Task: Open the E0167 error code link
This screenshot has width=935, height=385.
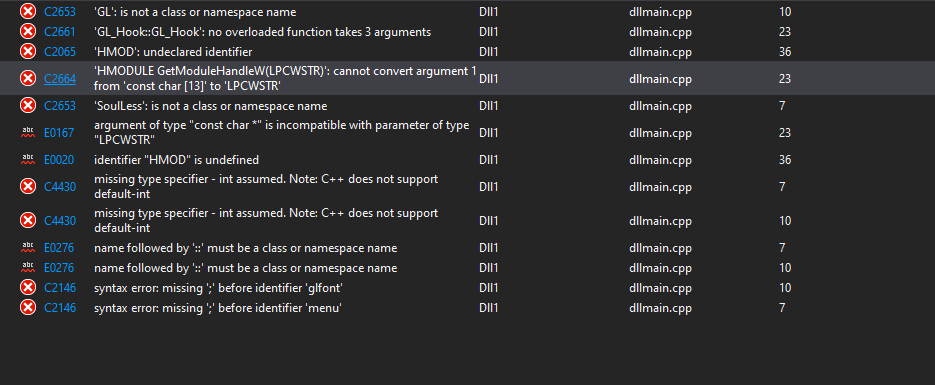Action: tap(59, 133)
